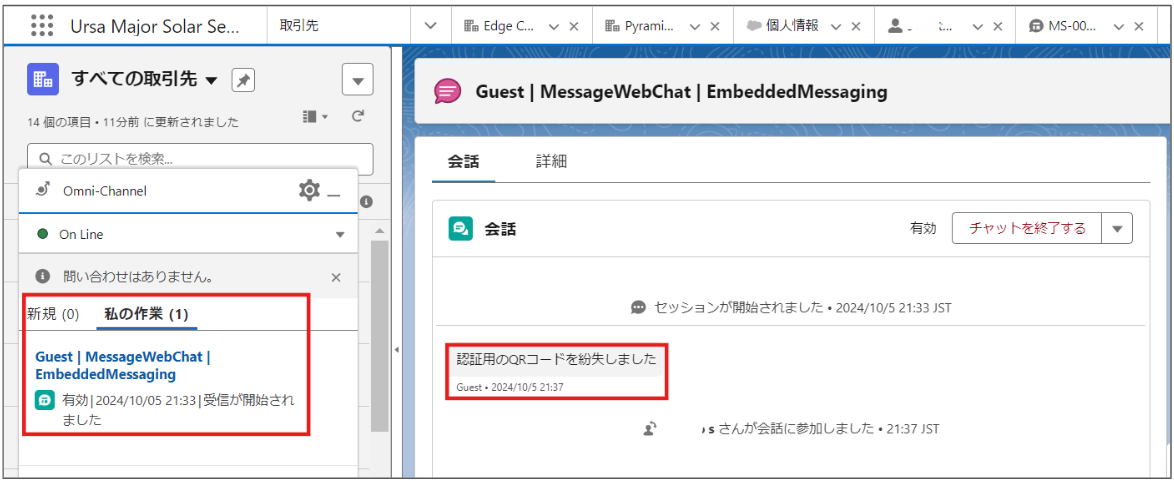Open the On Line status dropdown
Viewport: 1174px width, 481px height.
[340, 235]
